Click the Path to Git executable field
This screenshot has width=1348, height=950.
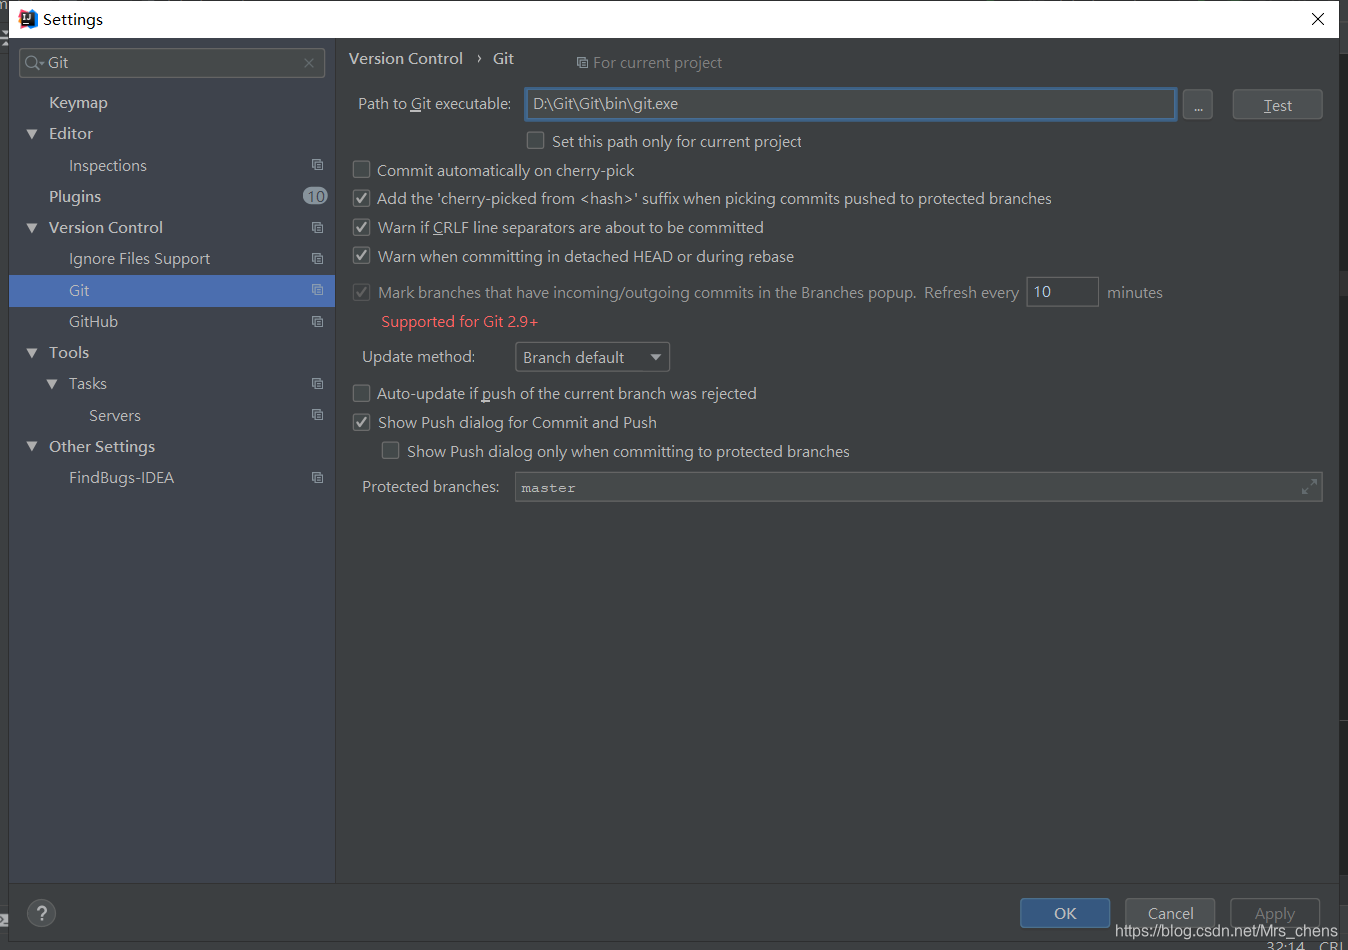click(851, 104)
